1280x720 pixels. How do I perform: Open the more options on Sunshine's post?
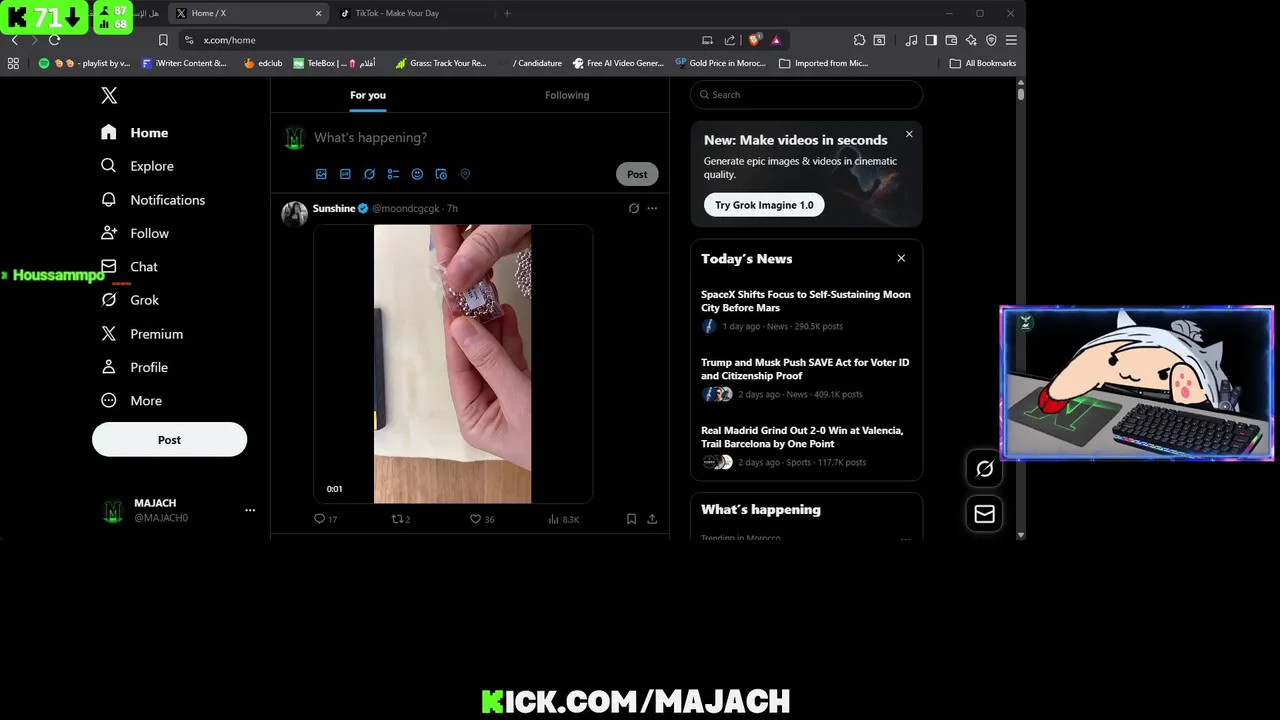tap(652, 208)
